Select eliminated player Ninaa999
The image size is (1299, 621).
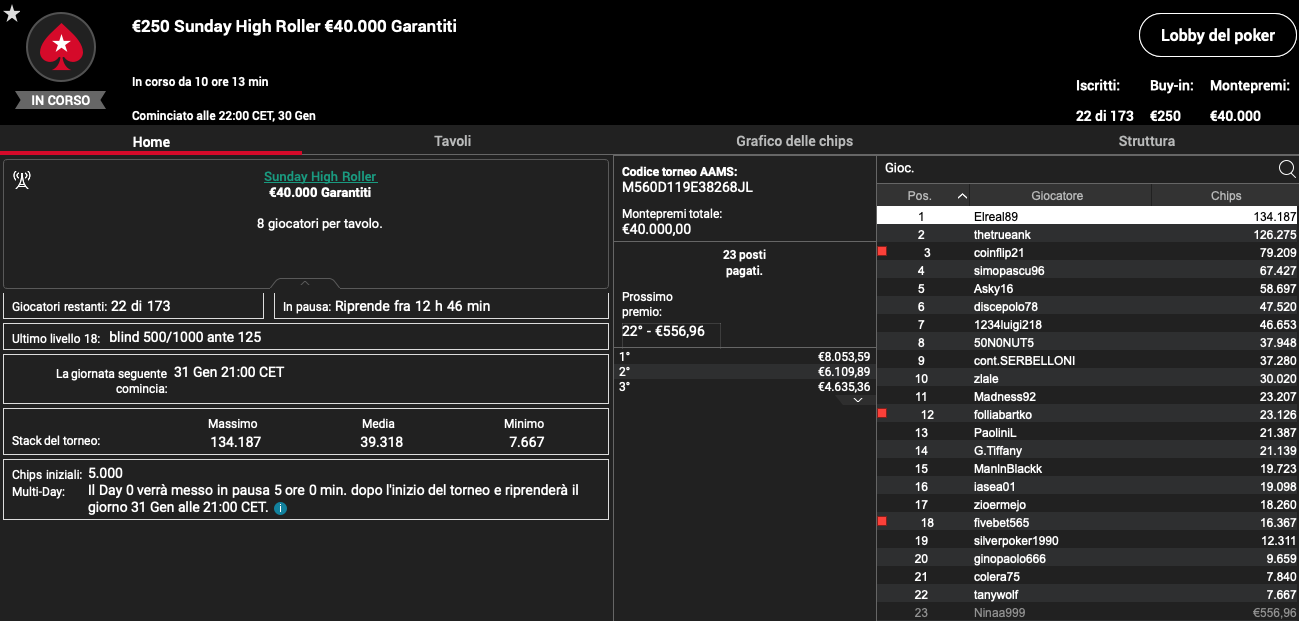click(x=1087, y=612)
